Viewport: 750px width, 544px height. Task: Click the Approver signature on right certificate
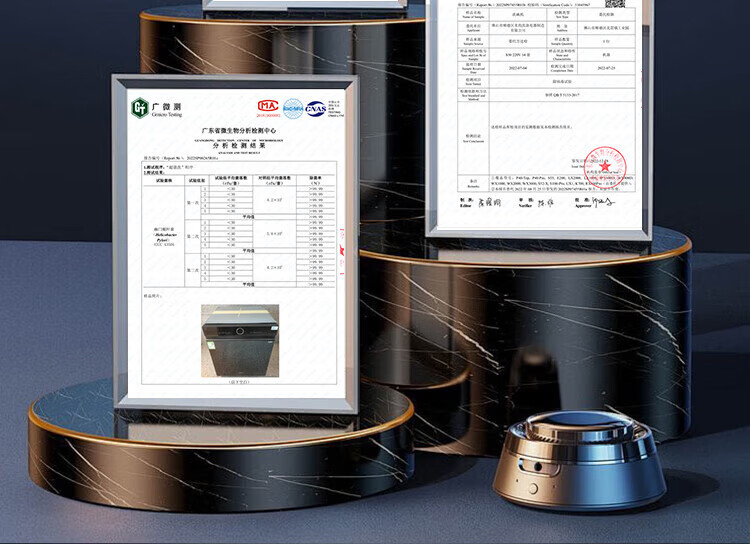pyautogui.click(x=602, y=201)
